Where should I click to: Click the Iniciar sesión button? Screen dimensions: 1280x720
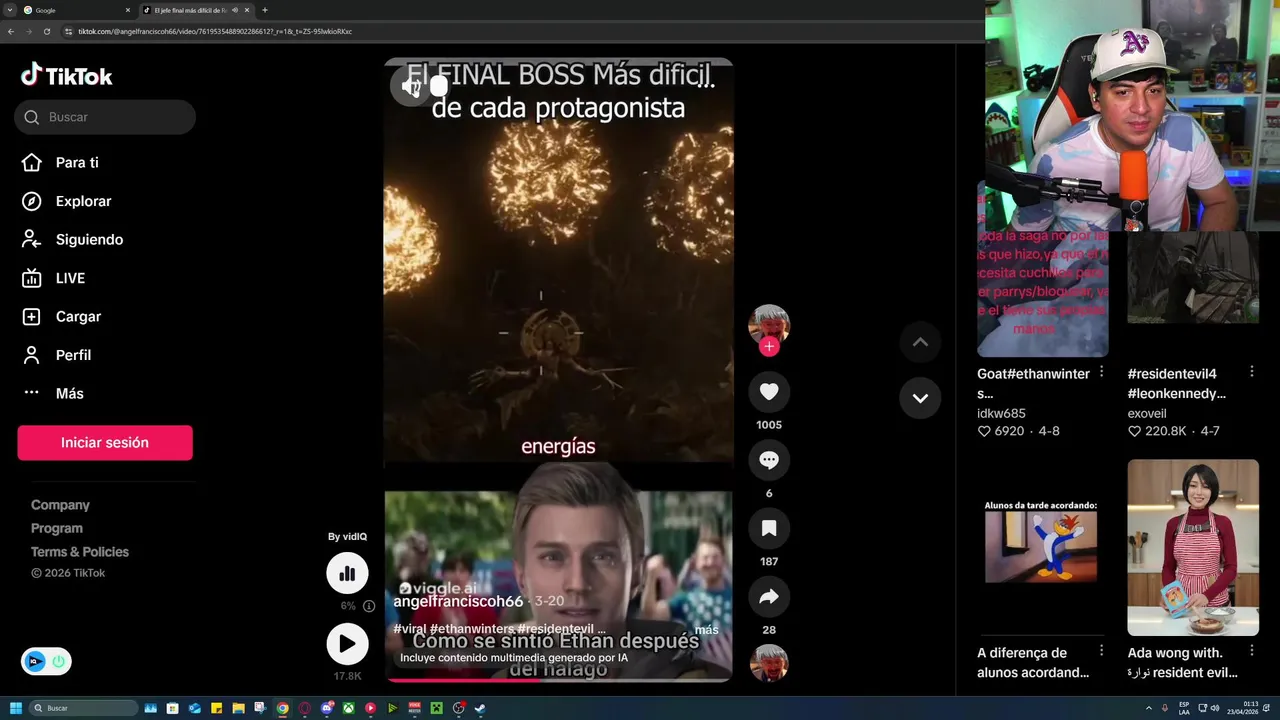105,443
